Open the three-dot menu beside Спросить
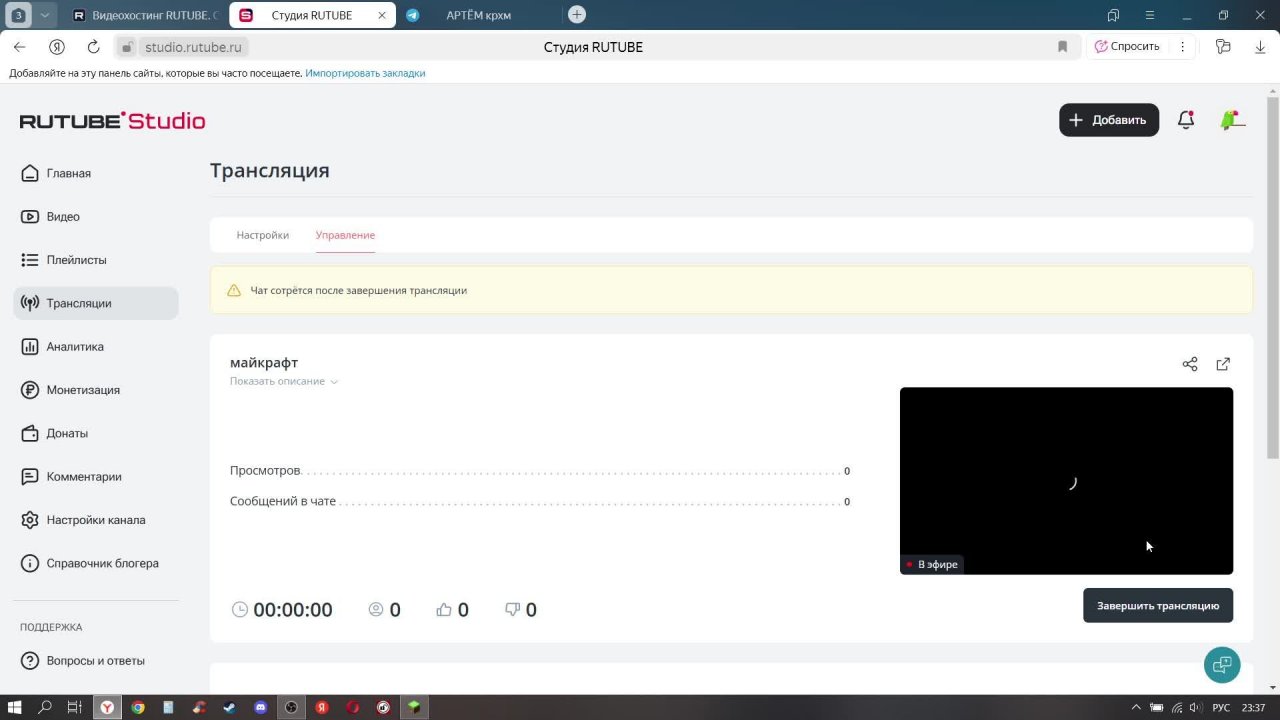 click(1182, 47)
